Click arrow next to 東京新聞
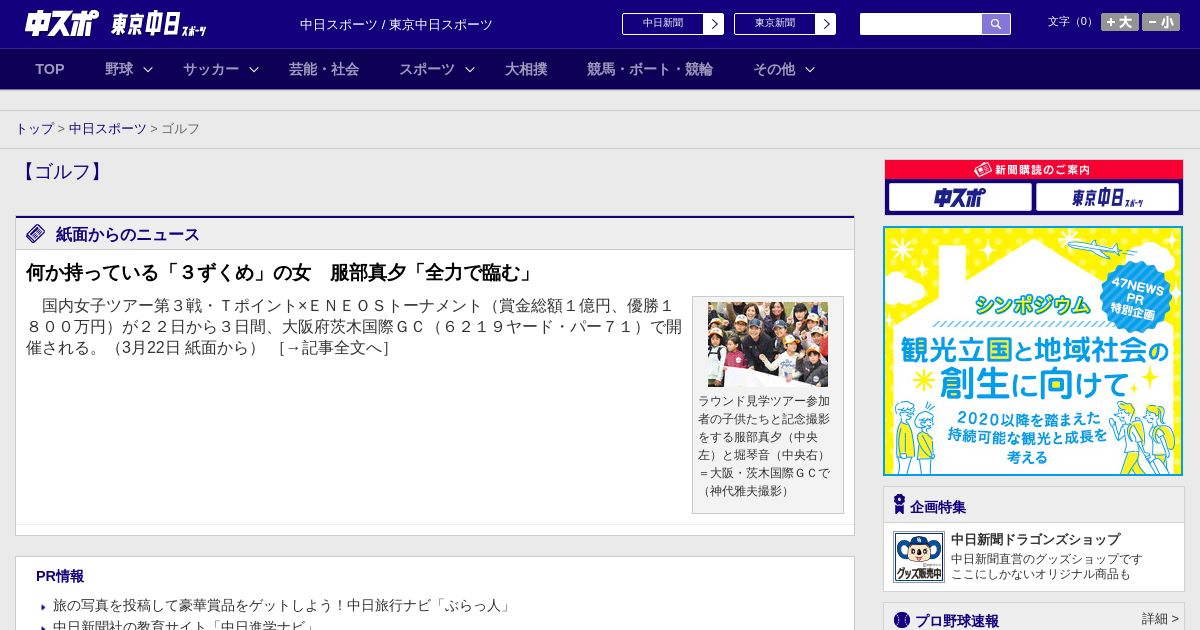This screenshot has width=1200, height=630. 826,24
